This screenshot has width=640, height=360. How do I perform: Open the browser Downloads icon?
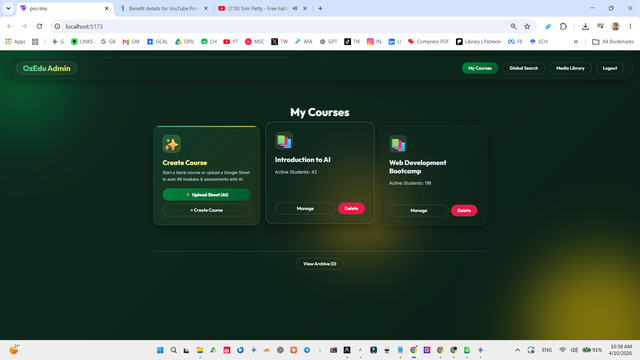[x=585, y=26]
